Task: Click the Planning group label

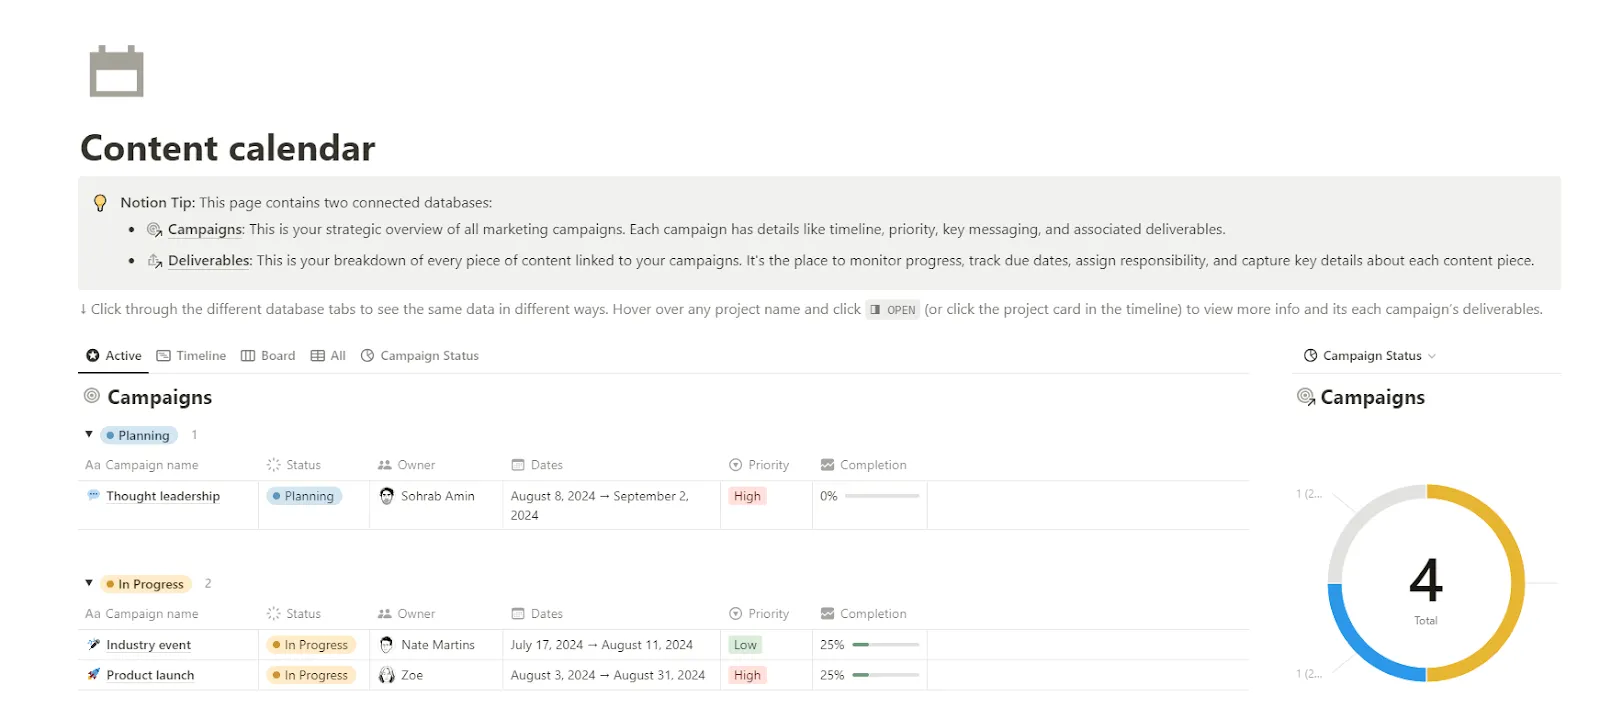Action: pos(139,435)
